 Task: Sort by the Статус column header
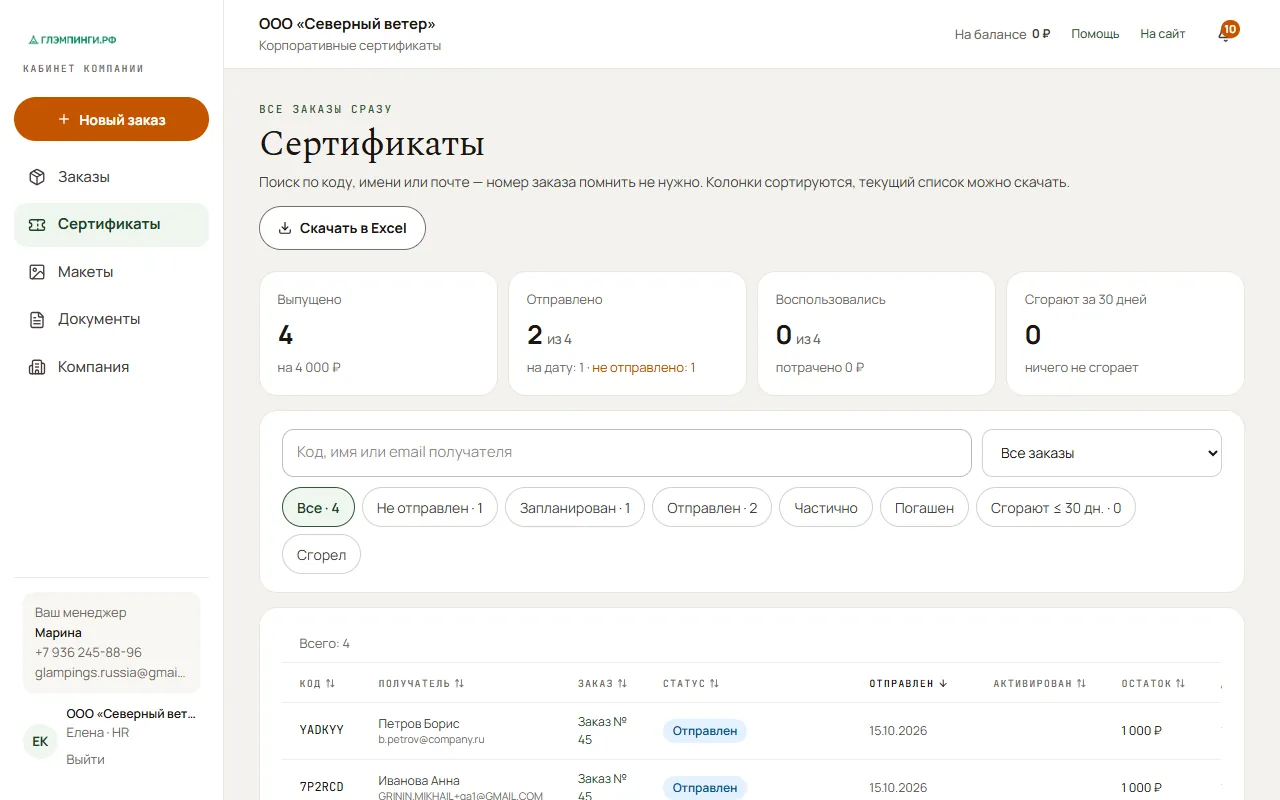point(691,684)
